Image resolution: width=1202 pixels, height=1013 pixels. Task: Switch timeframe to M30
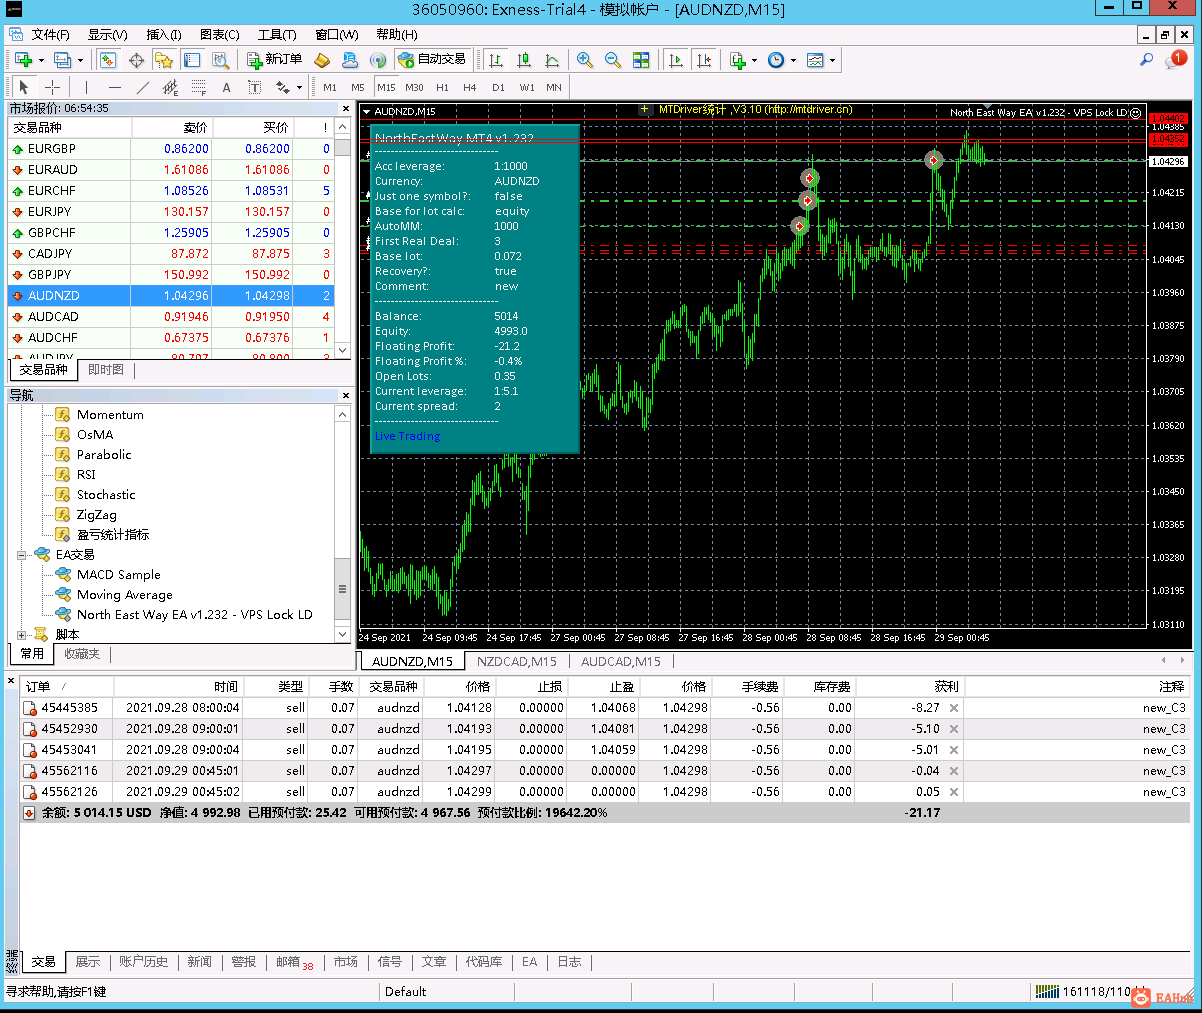[414, 87]
